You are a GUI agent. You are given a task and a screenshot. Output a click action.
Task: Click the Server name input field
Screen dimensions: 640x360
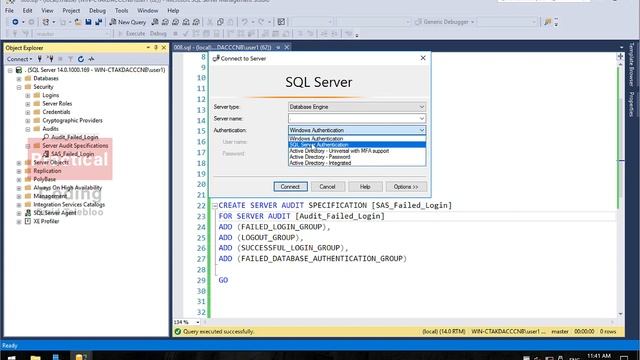click(x=353, y=118)
